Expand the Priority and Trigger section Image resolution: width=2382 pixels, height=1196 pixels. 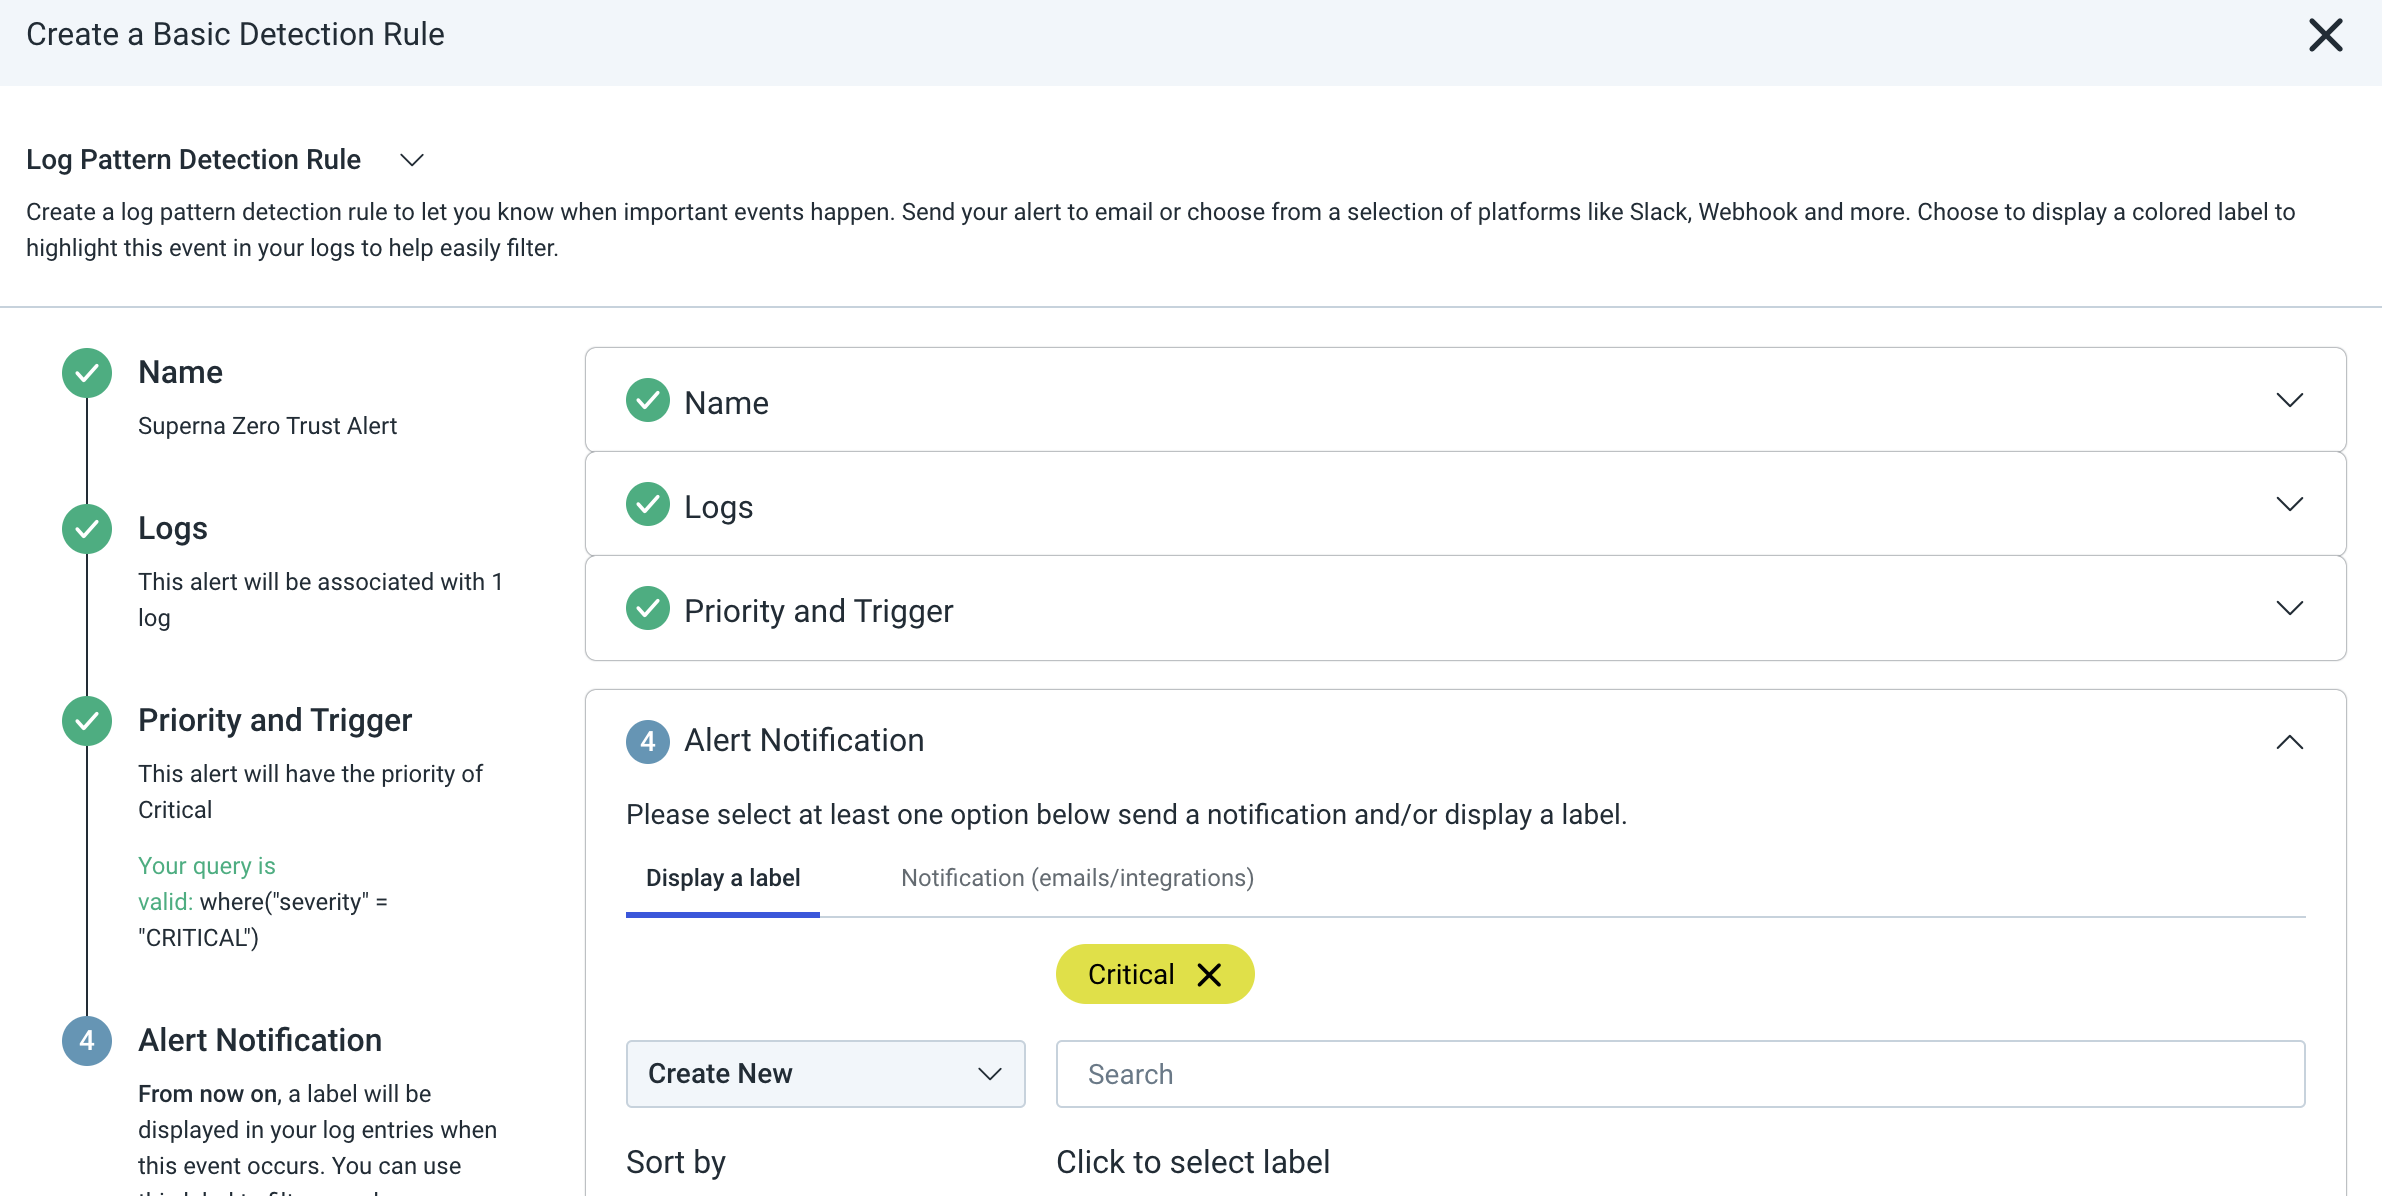point(2290,608)
